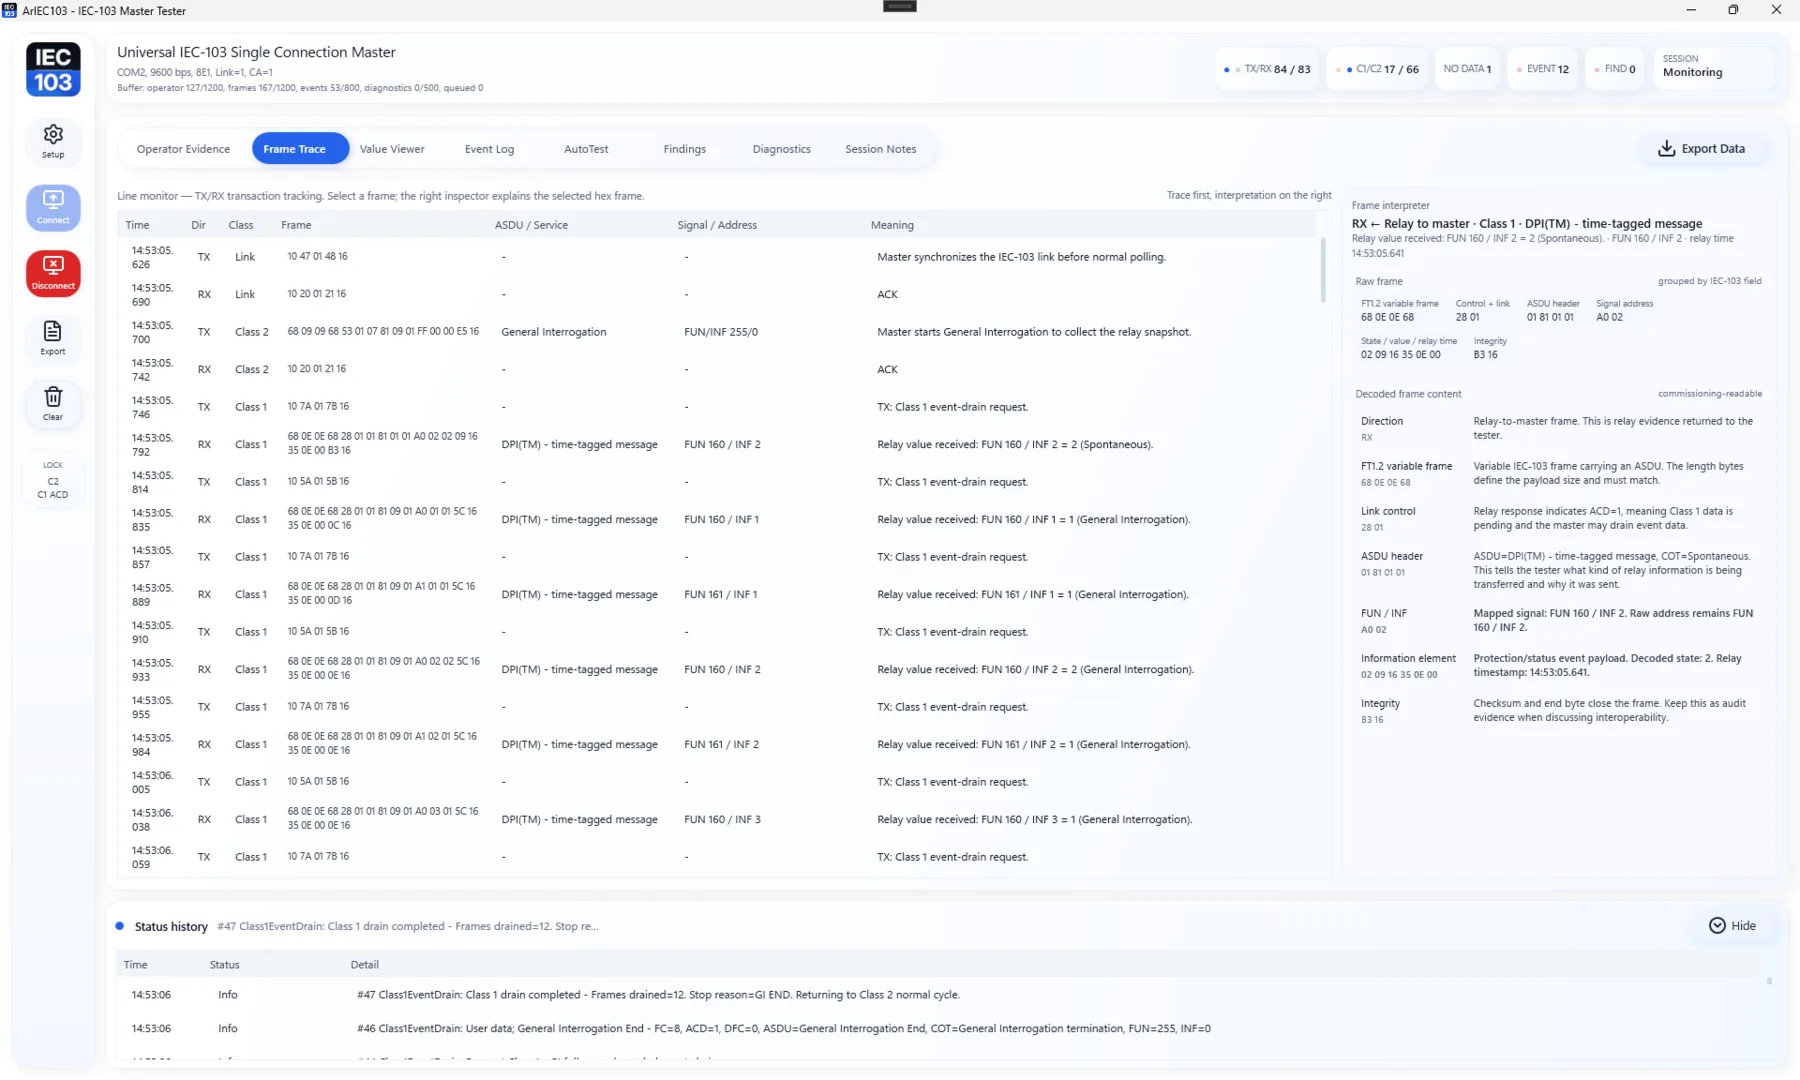Open the Diagnostics tab
This screenshot has height=1080, width=1800.
(x=781, y=149)
